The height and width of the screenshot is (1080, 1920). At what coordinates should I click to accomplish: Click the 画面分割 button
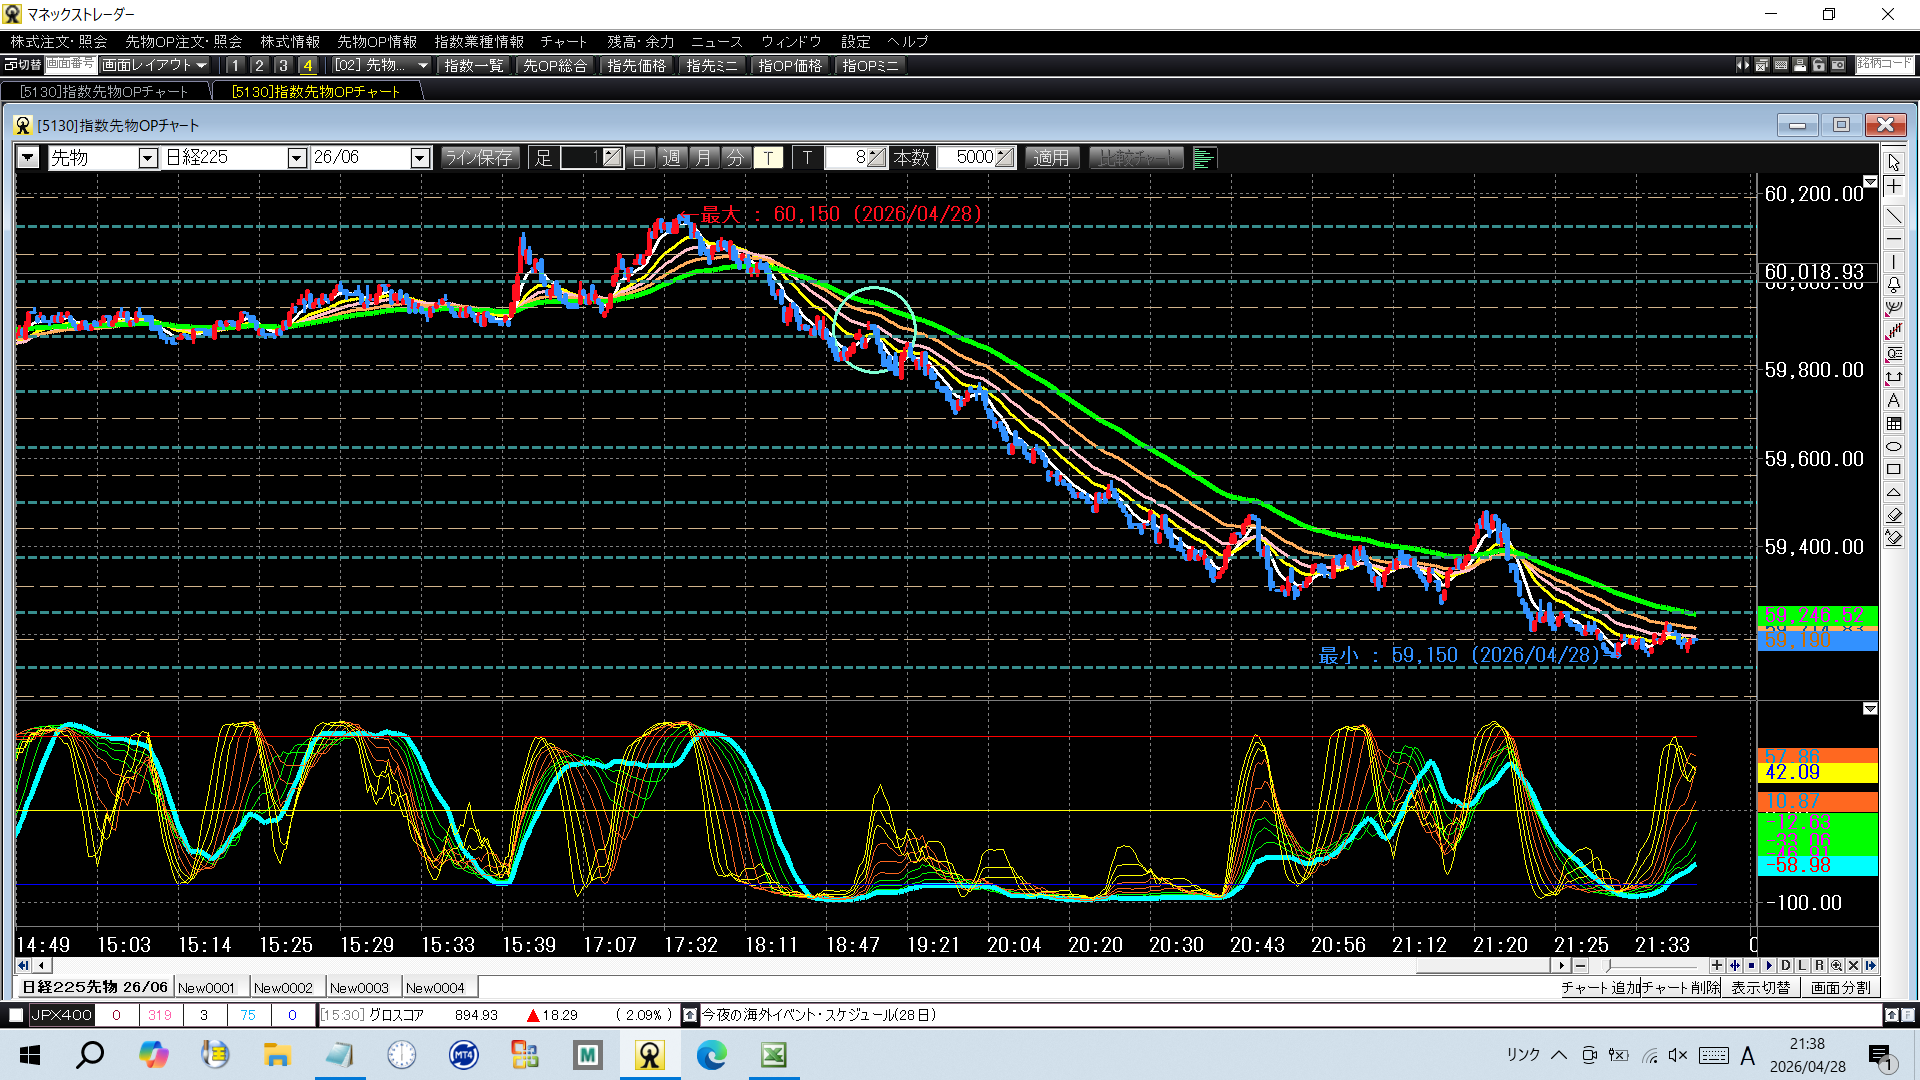pyautogui.click(x=1840, y=988)
